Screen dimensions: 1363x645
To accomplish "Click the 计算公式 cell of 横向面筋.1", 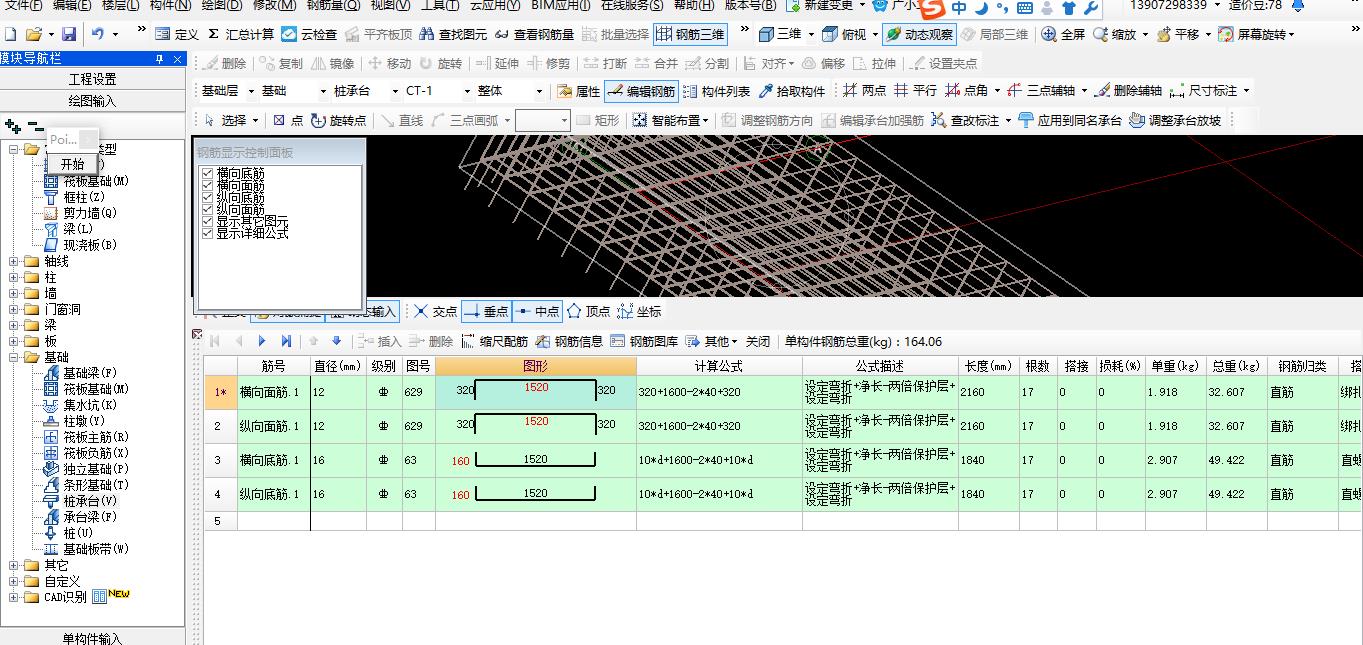I will pos(719,393).
